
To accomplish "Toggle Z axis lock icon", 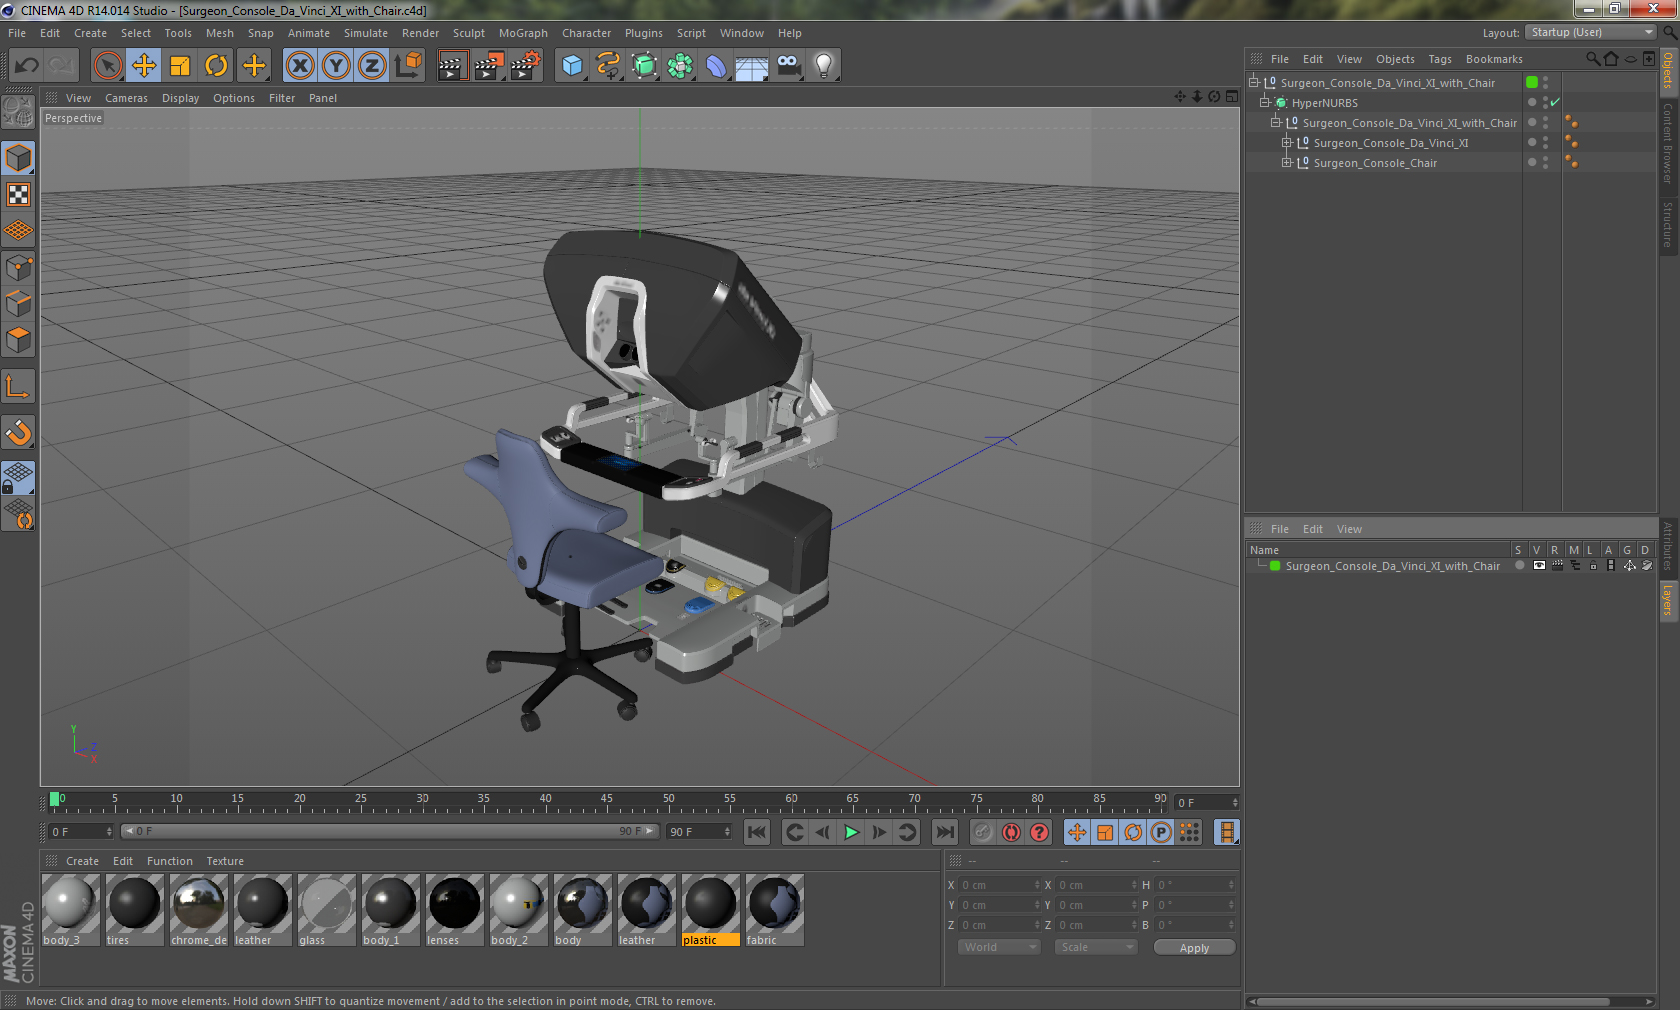I will point(372,66).
